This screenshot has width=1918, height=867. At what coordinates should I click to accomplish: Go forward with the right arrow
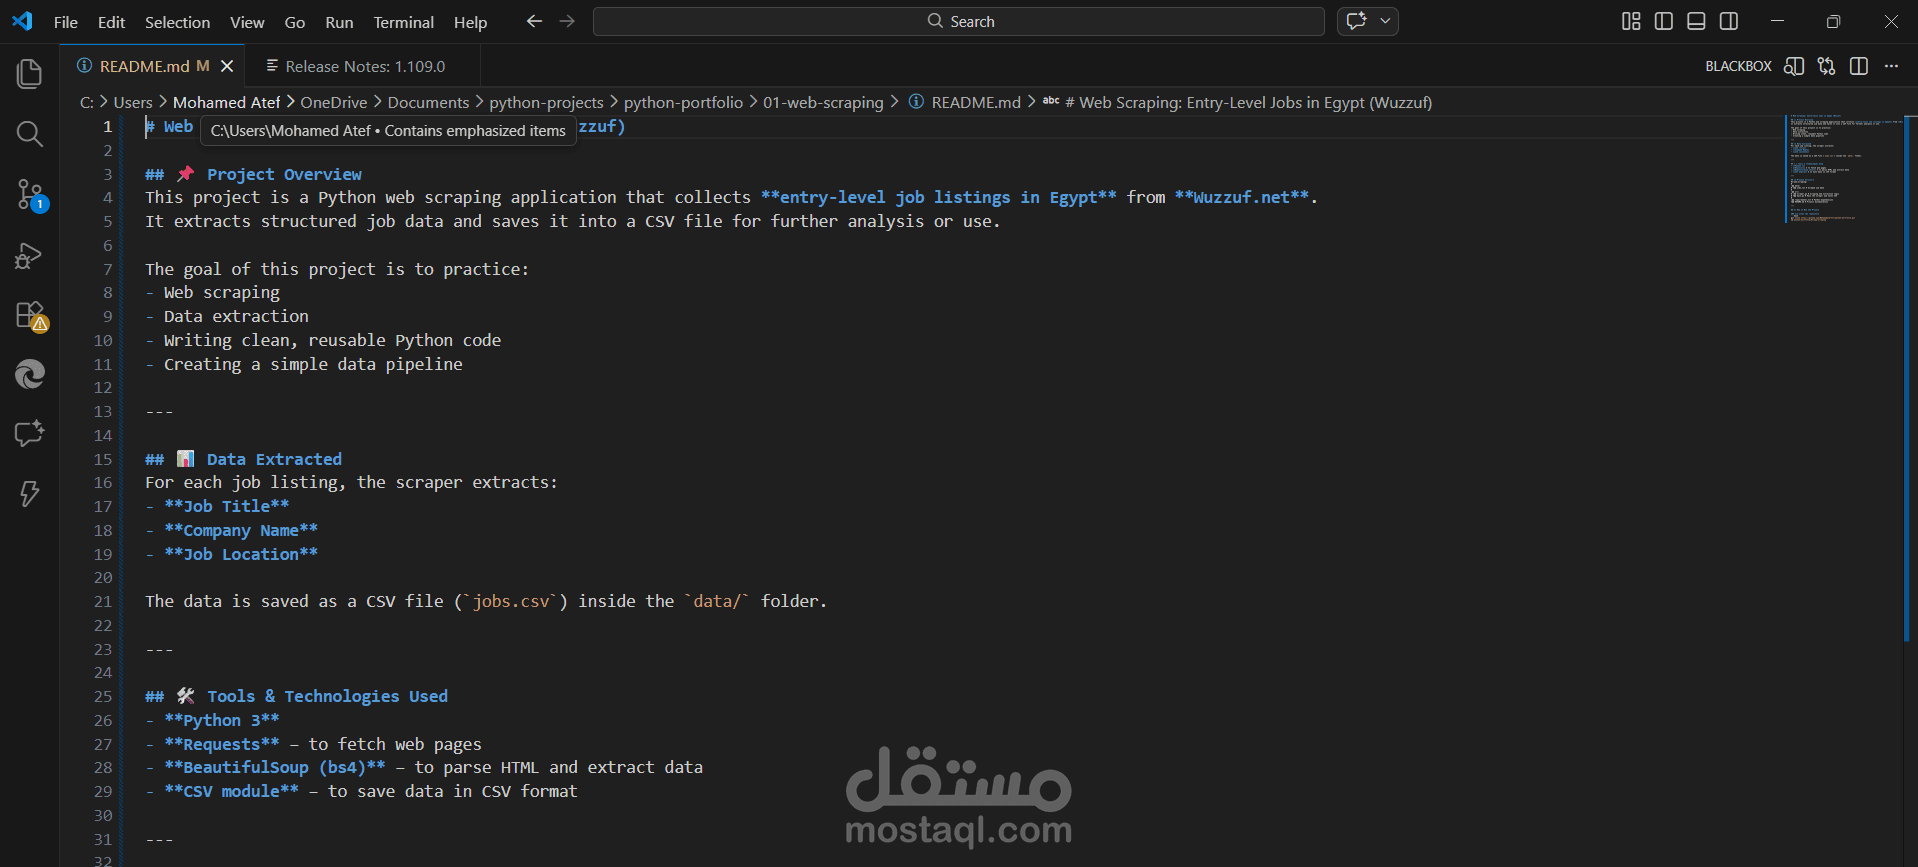point(567,21)
